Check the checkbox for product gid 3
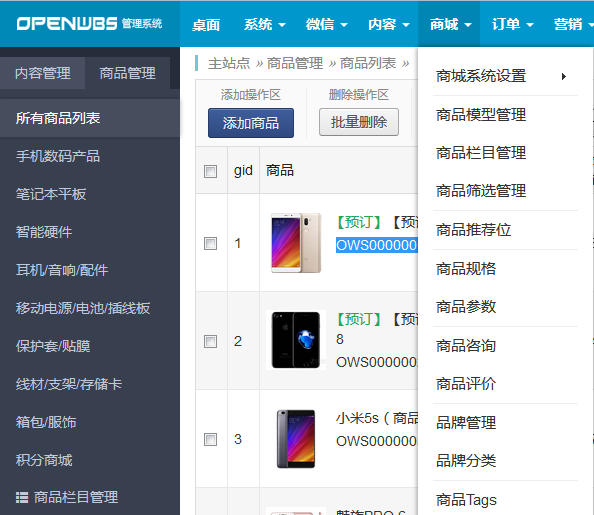594x515 pixels. pyautogui.click(x=210, y=440)
